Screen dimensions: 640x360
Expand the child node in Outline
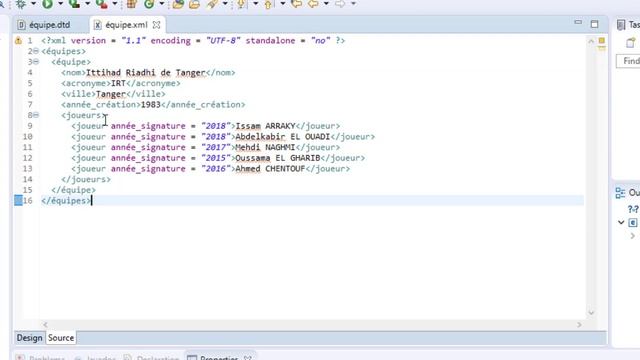(x=632, y=236)
